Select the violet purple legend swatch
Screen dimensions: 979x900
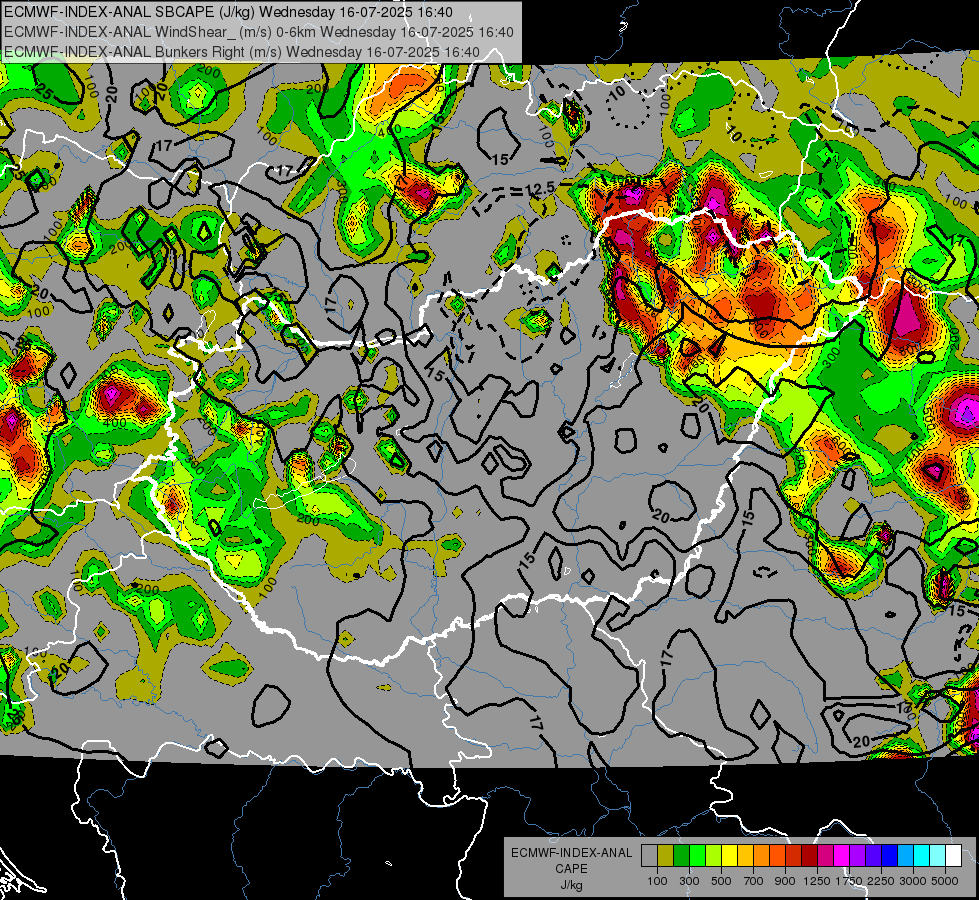(858, 856)
